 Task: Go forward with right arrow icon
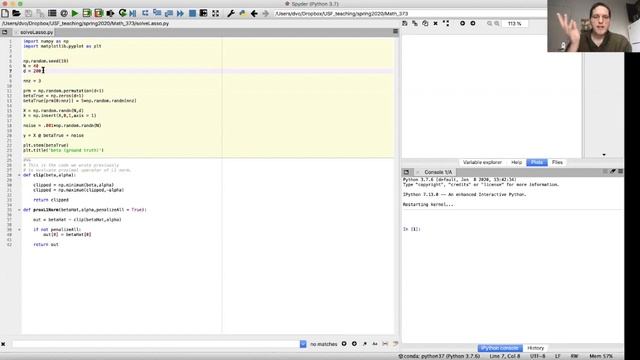click(266, 13)
